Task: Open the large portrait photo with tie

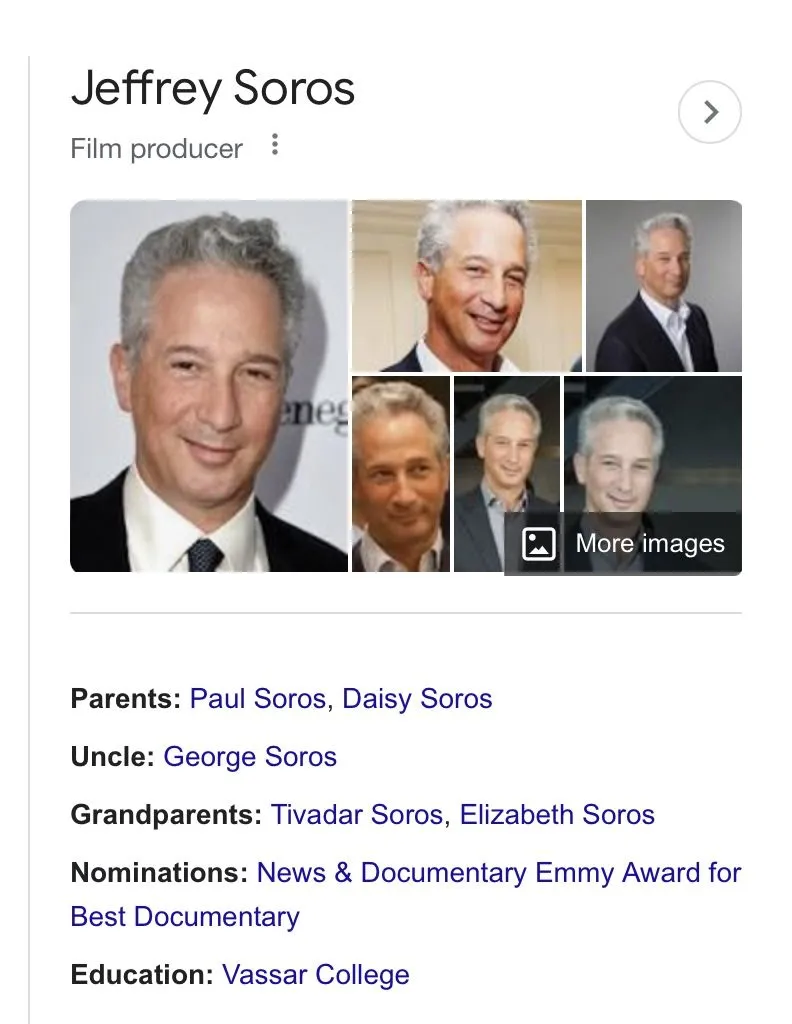Action: 209,386
